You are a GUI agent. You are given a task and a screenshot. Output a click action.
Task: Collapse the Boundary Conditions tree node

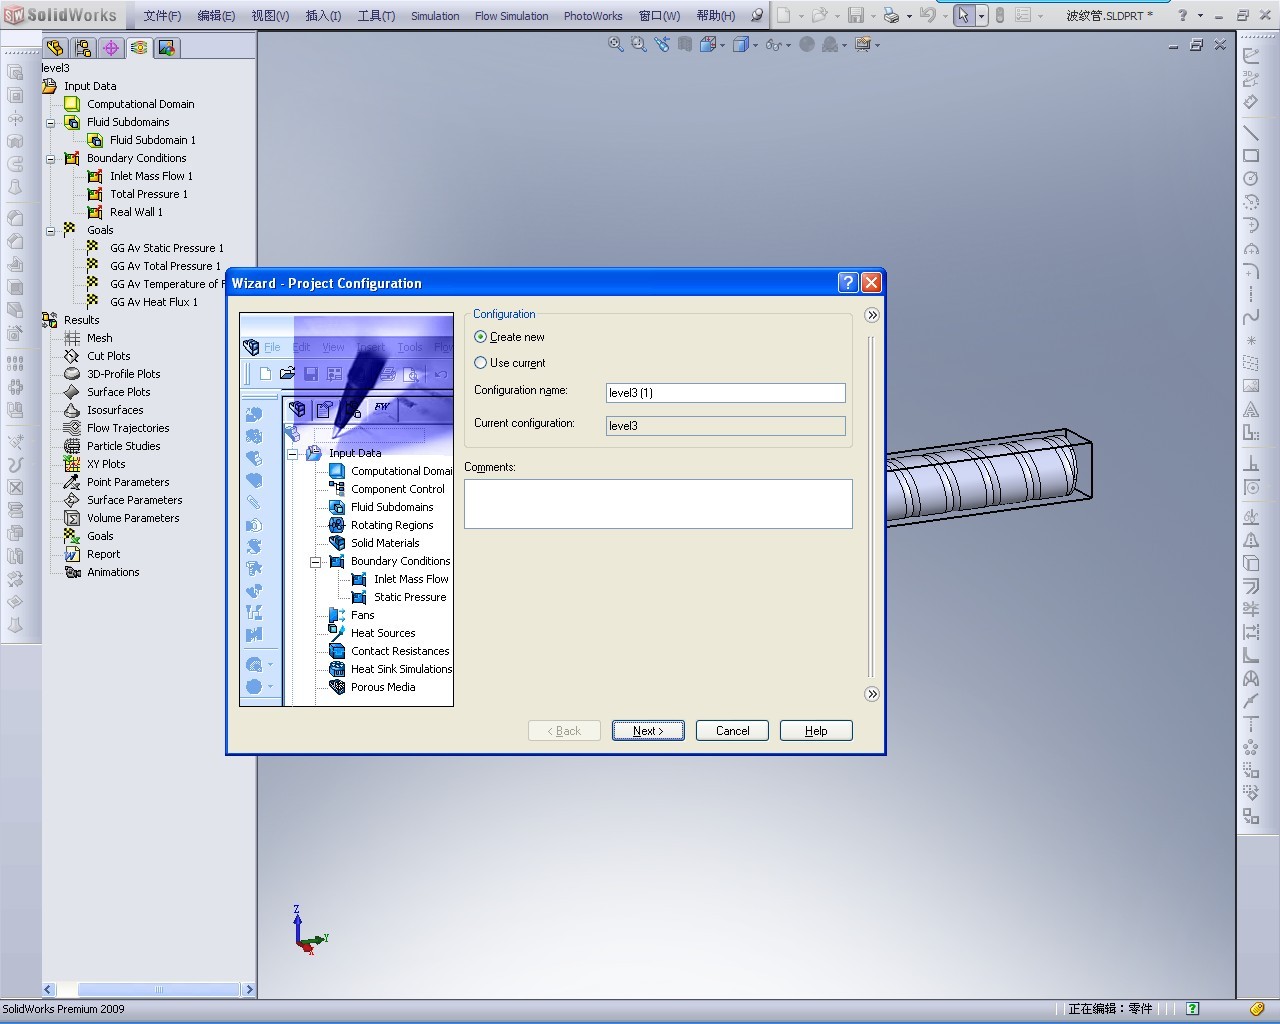pyautogui.click(x=51, y=159)
